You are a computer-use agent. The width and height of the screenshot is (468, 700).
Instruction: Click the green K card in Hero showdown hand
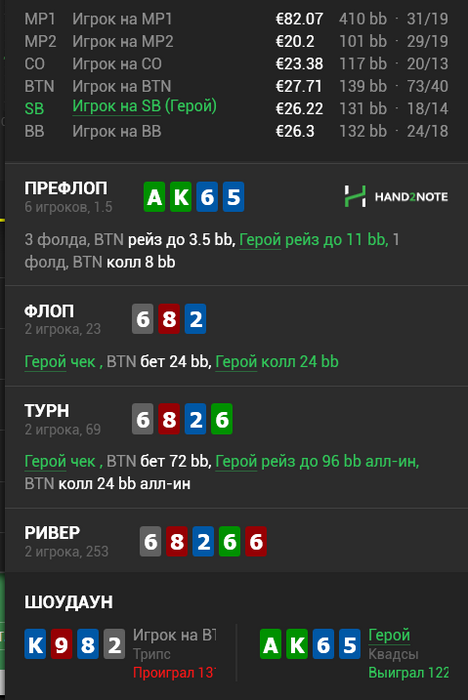(x=297, y=644)
